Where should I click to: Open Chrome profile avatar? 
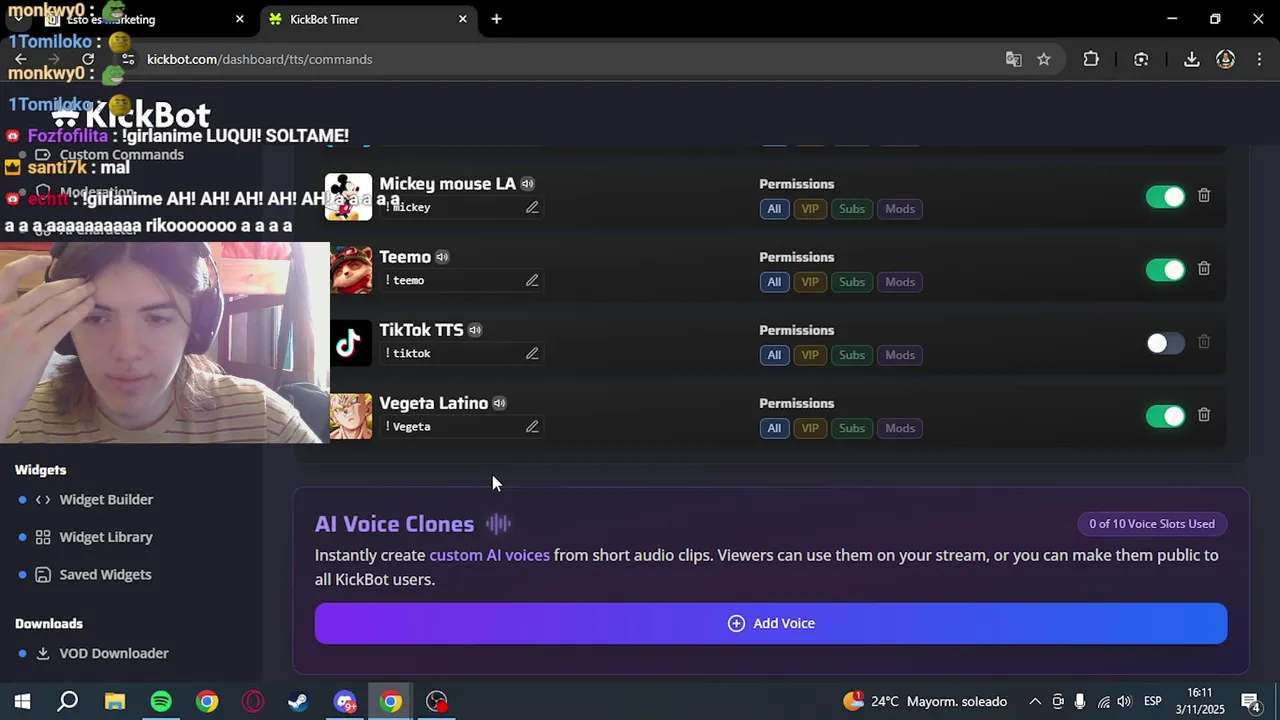1225,59
